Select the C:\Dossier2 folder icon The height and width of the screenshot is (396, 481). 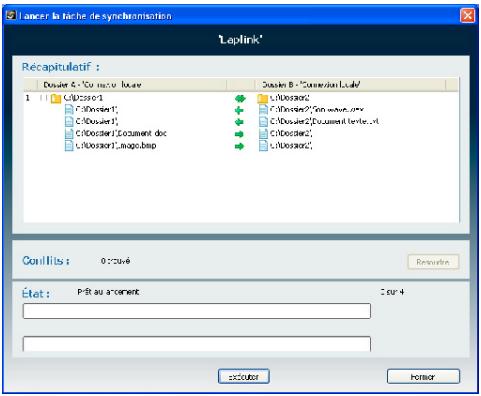pos(263,98)
